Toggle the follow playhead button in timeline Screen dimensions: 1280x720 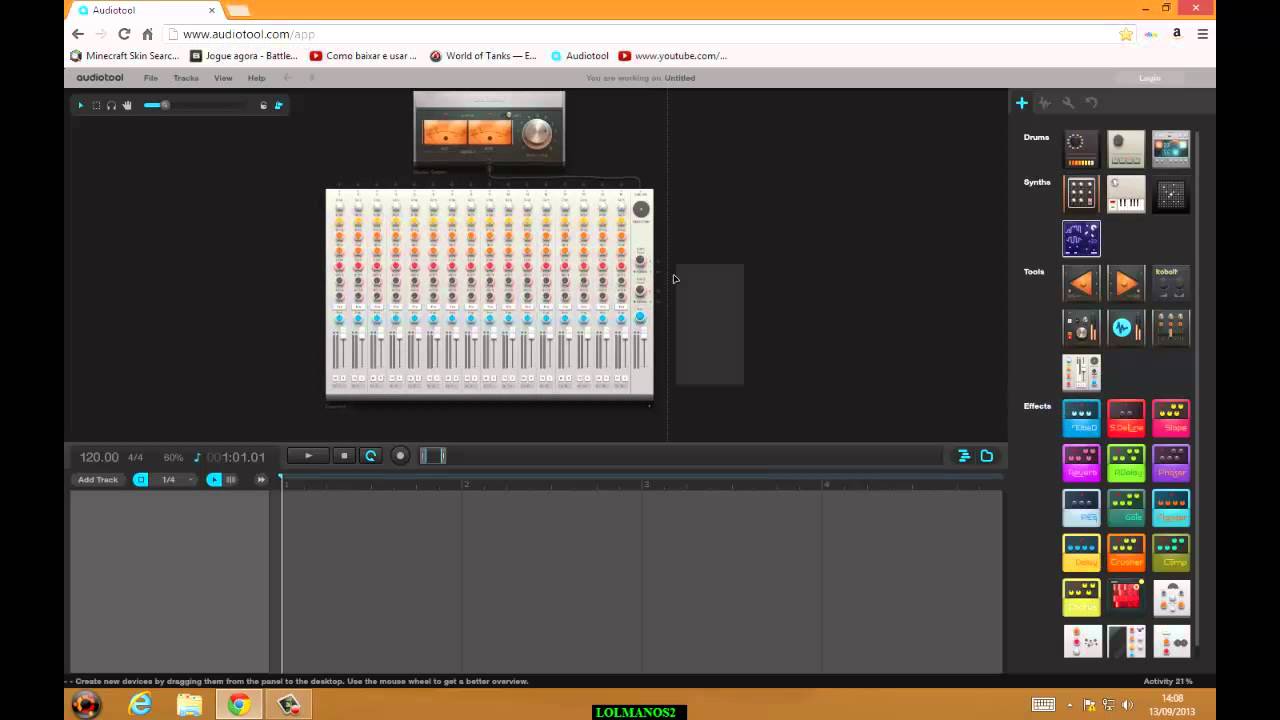click(x=214, y=480)
